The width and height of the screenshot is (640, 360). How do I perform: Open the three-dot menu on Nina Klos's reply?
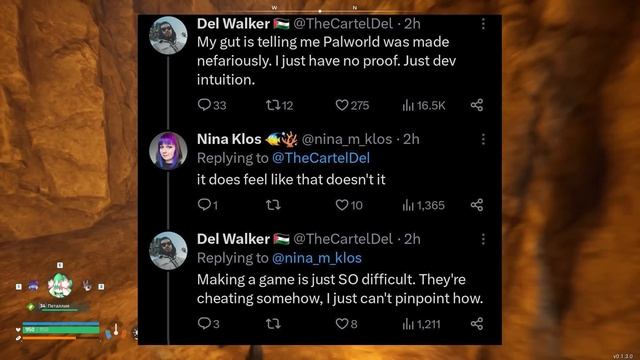(483, 139)
